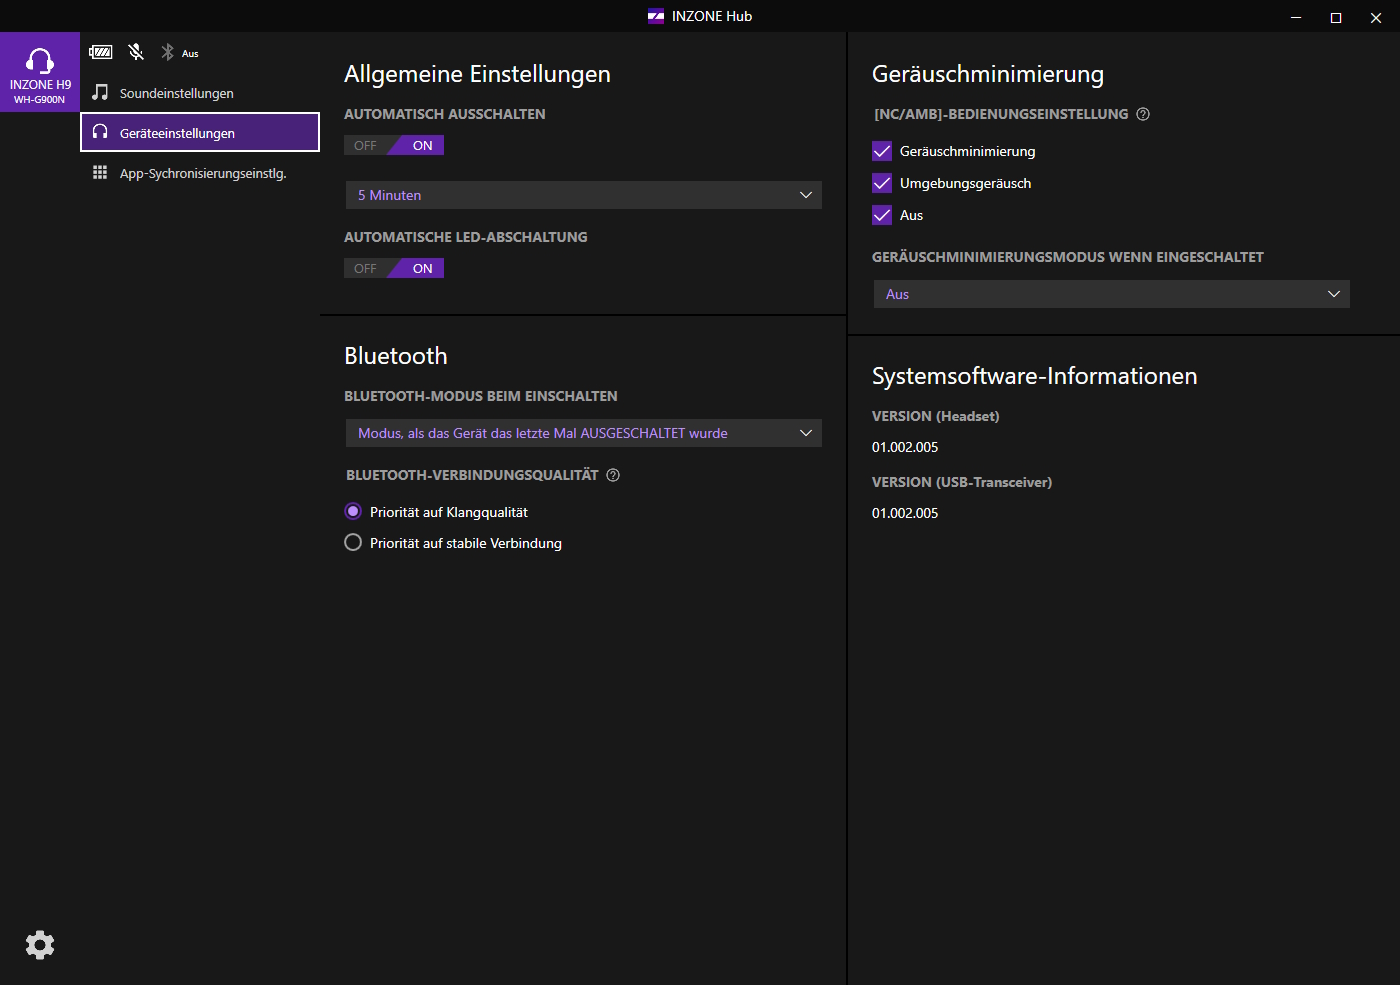Open App-Sychronisierungseinstlg. menu item

click(200, 173)
